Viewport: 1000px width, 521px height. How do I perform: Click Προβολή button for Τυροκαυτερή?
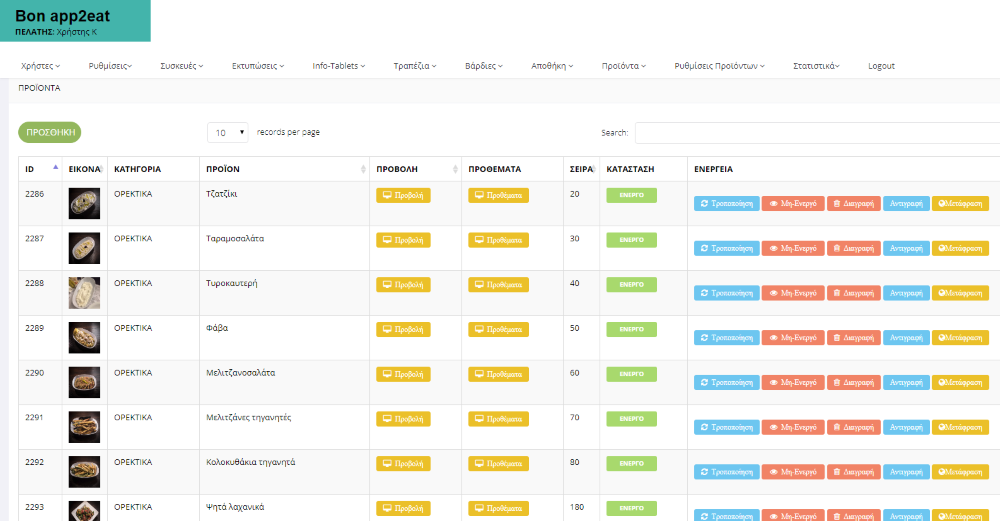point(403,284)
